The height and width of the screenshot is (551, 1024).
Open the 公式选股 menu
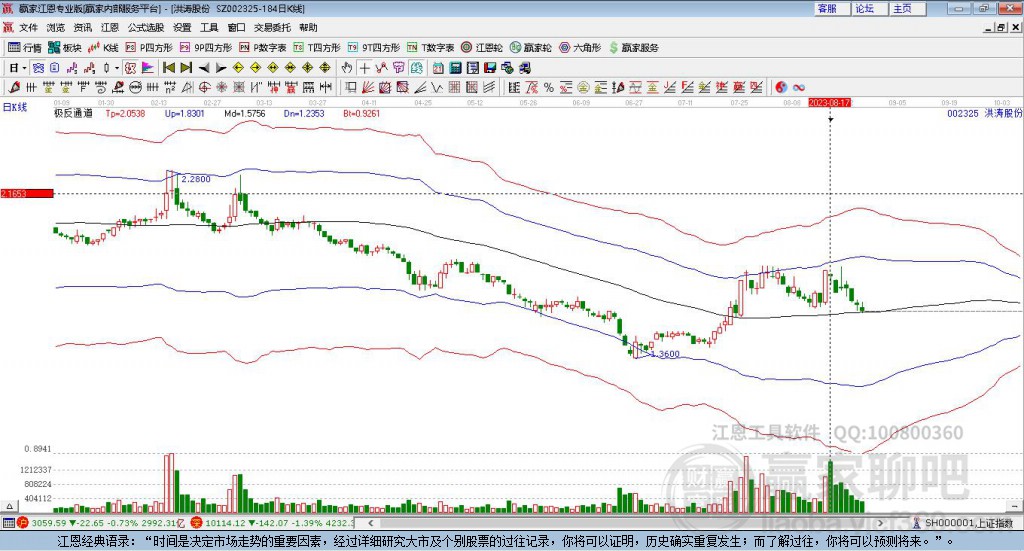(x=146, y=27)
